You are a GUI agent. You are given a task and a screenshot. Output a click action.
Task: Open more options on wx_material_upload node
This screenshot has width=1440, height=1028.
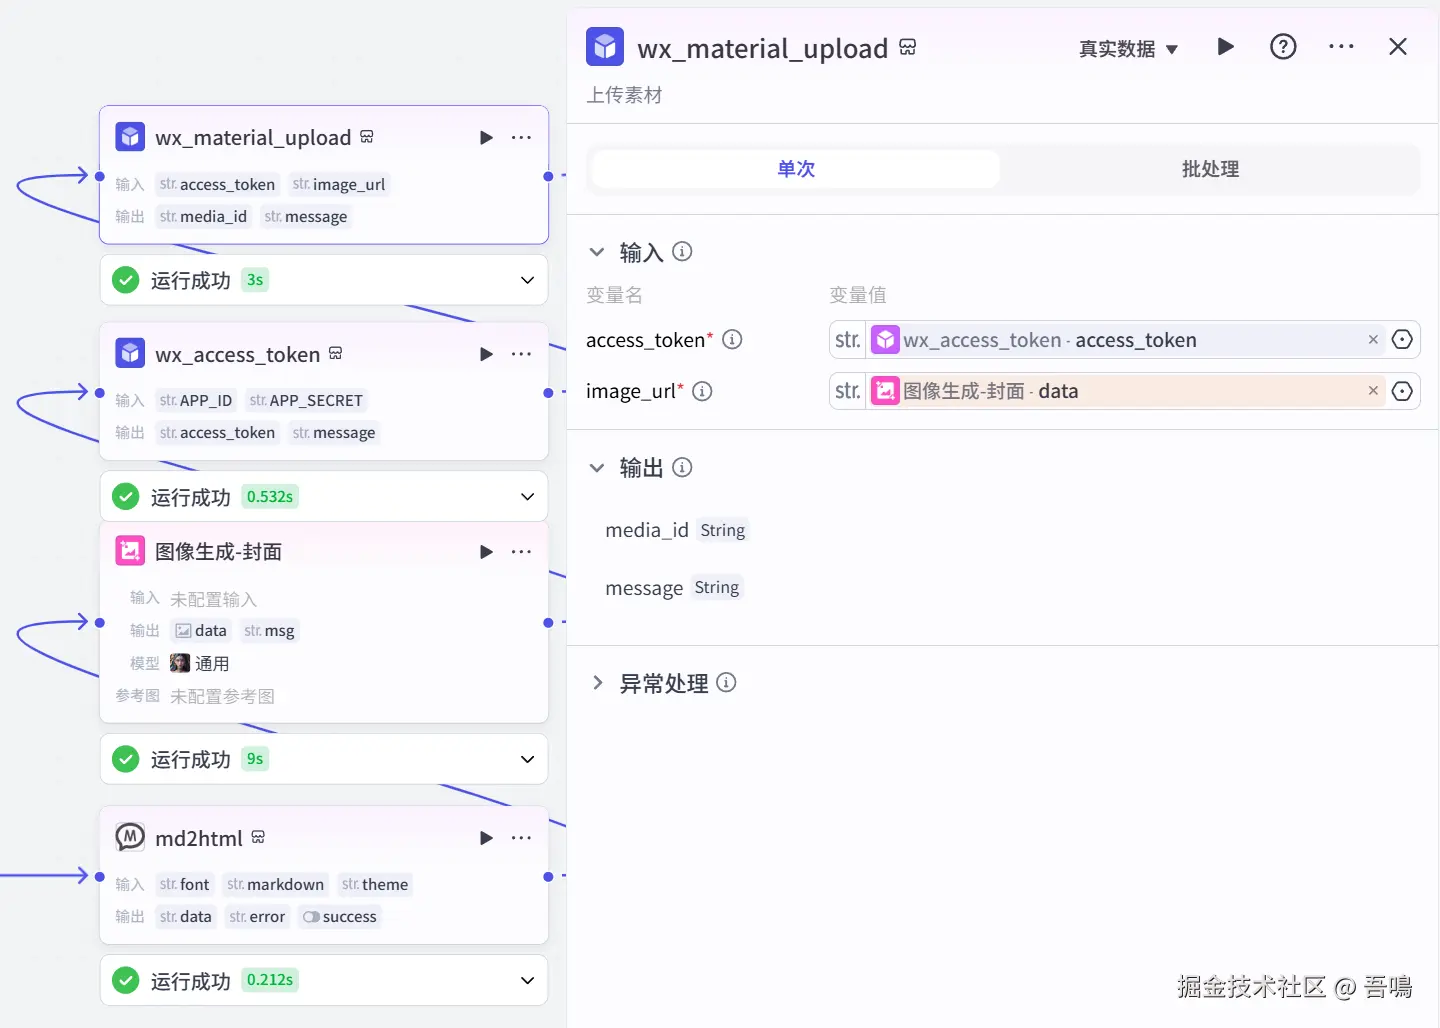pyautogui.click(x=521, y=137)
